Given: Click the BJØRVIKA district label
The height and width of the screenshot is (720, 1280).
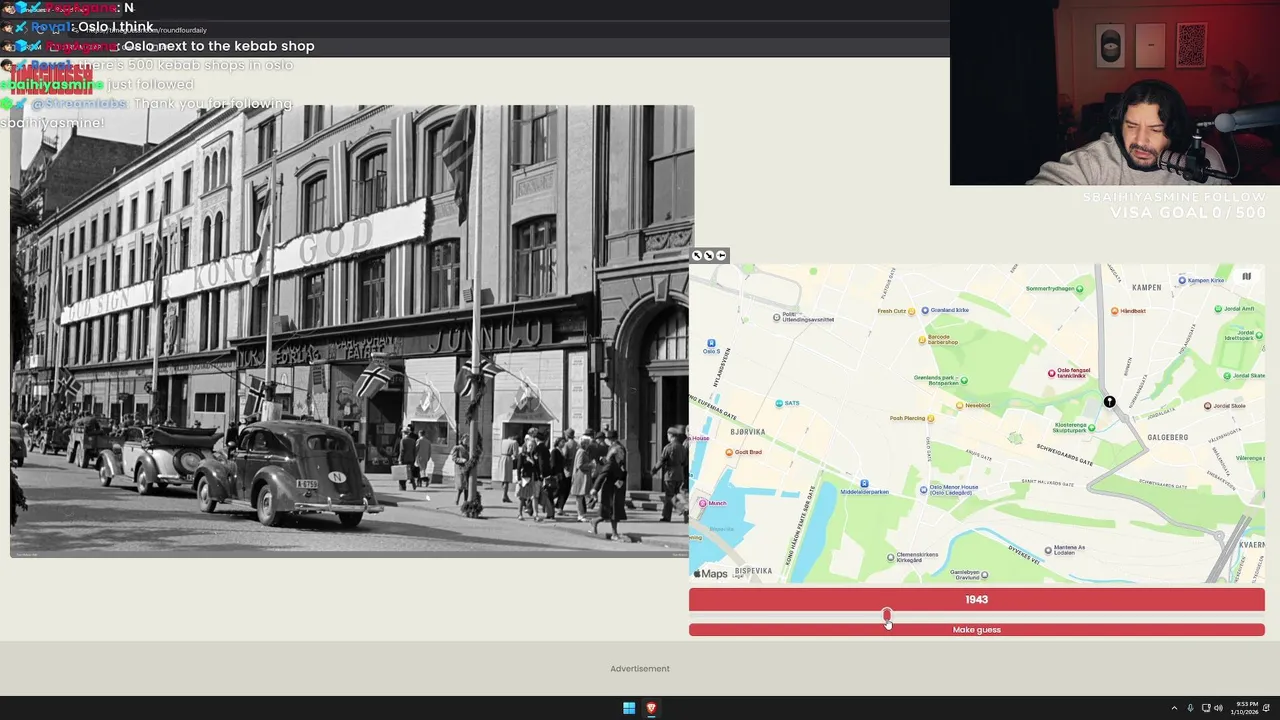Looking at the screenshot, I should [747, 432].
